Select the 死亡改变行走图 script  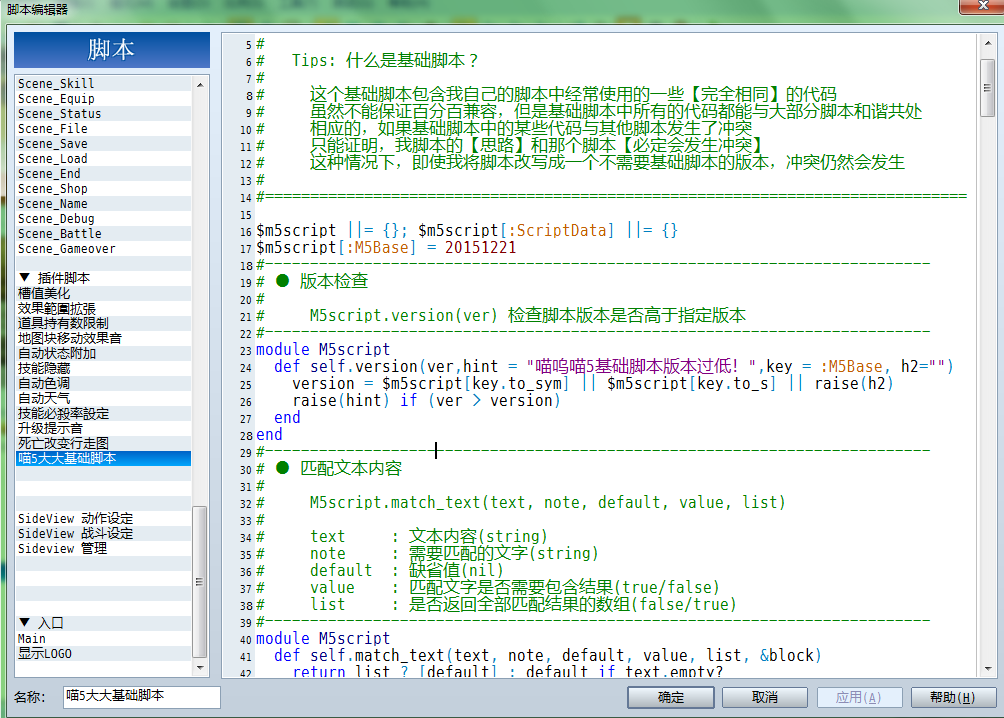pyautogui.click(x=103, y=444)
